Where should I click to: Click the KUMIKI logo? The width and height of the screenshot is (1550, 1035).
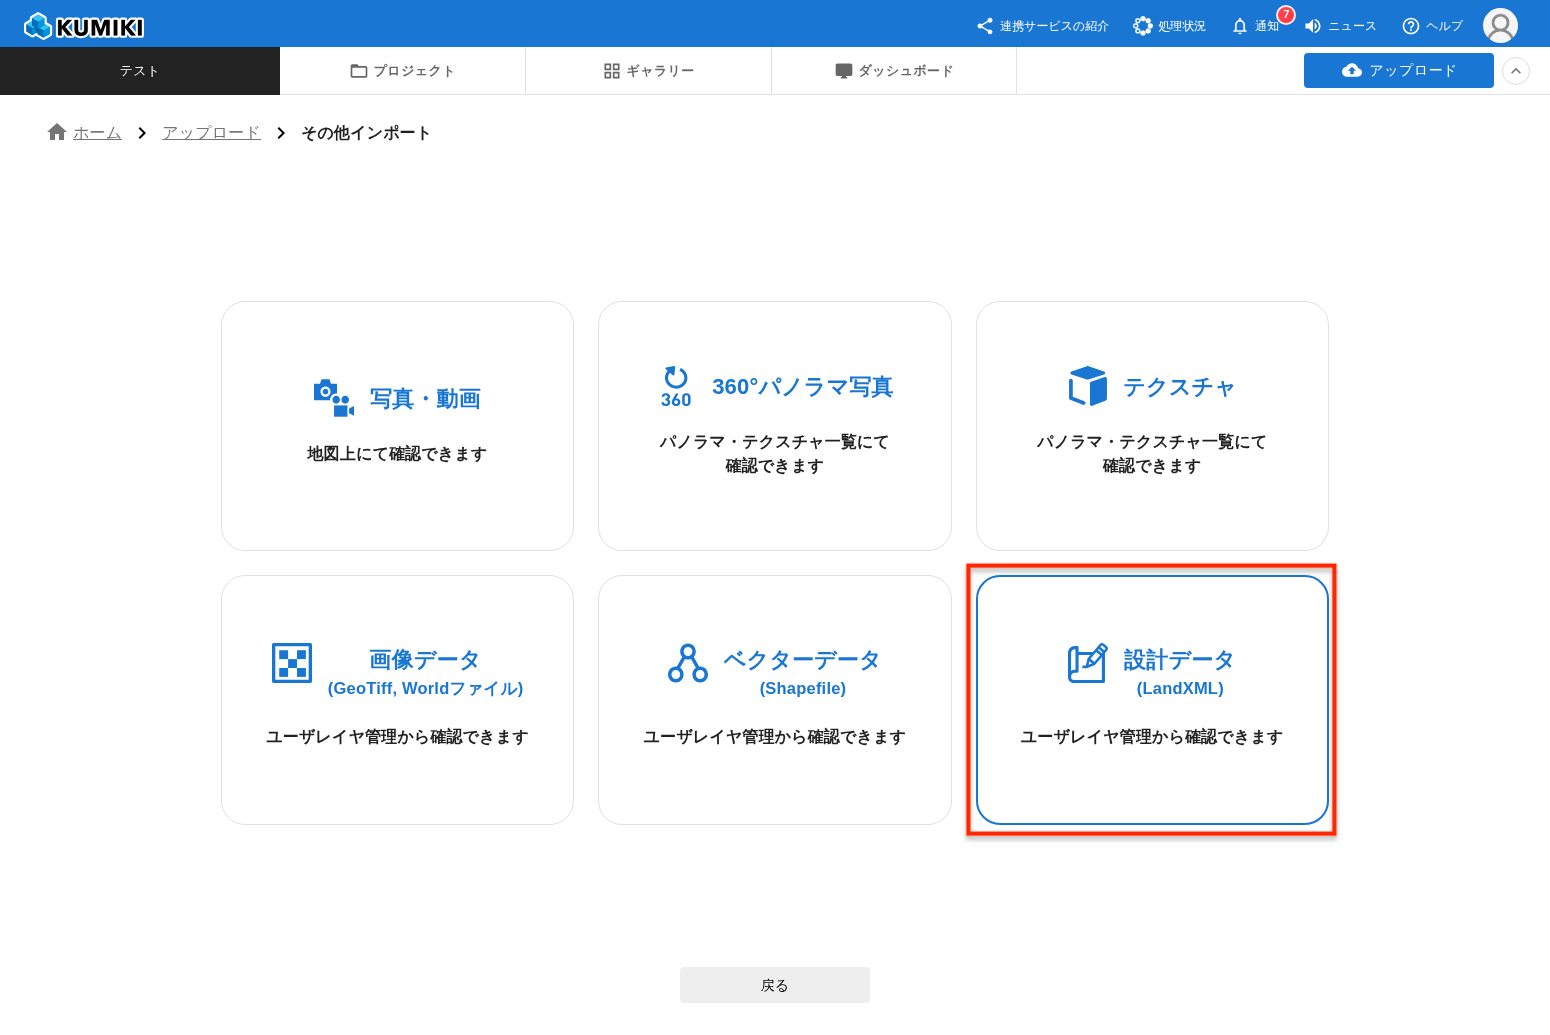tap(84, 26)
